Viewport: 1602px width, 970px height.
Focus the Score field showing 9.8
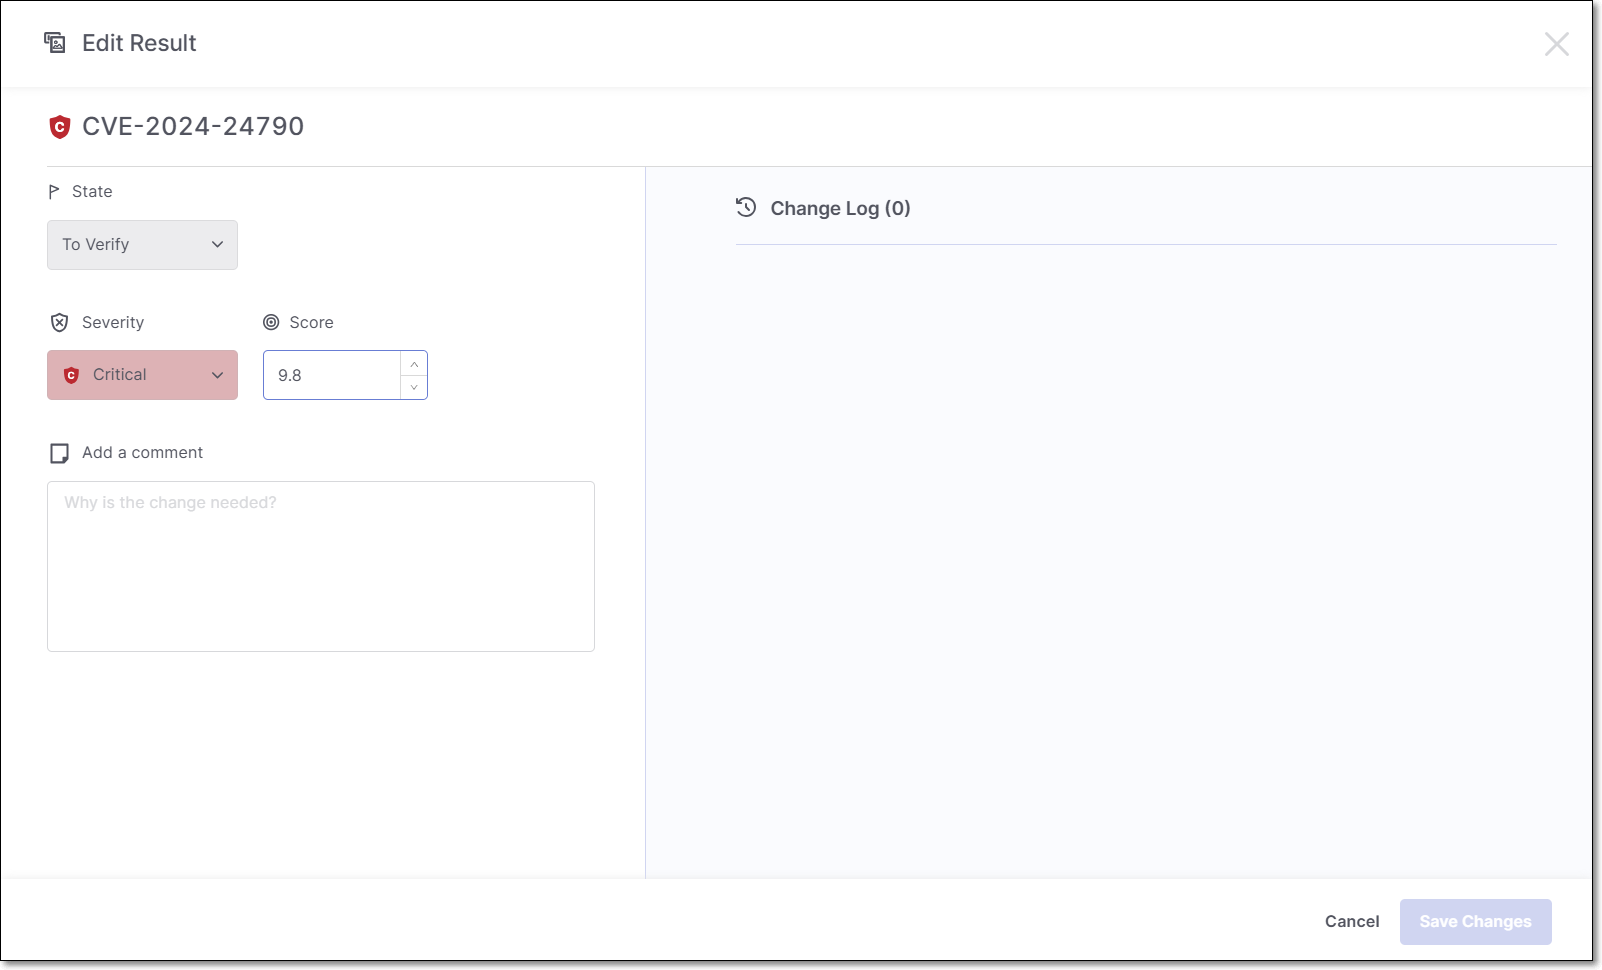[x=332, y=376]
